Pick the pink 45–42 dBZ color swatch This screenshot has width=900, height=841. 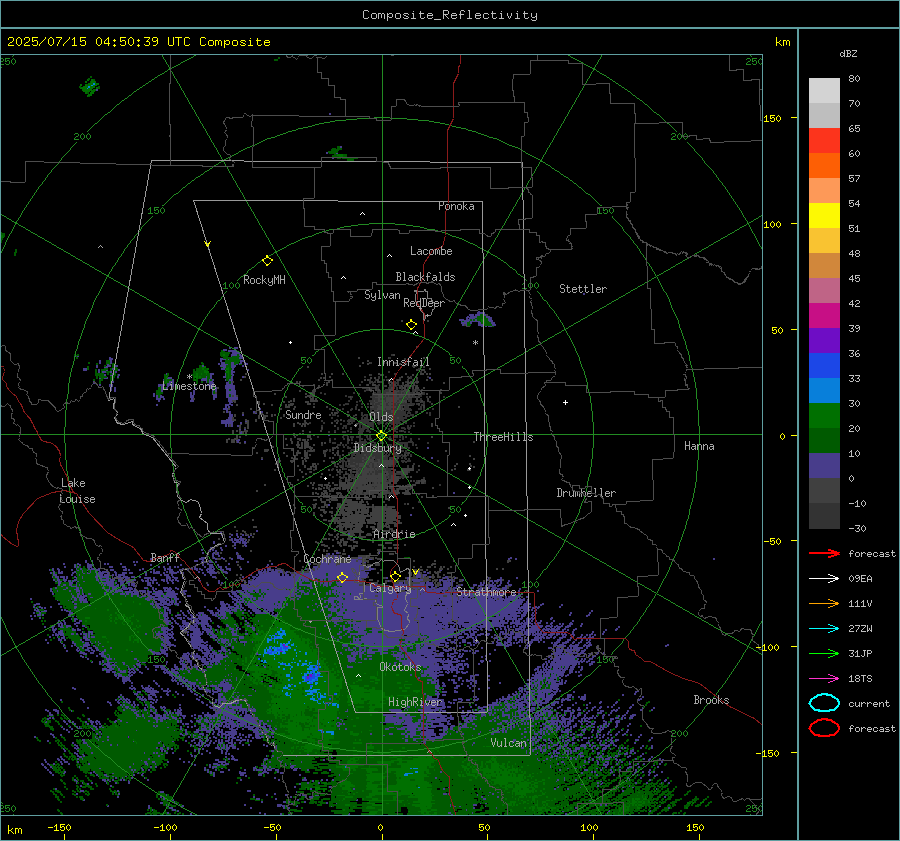824,291
